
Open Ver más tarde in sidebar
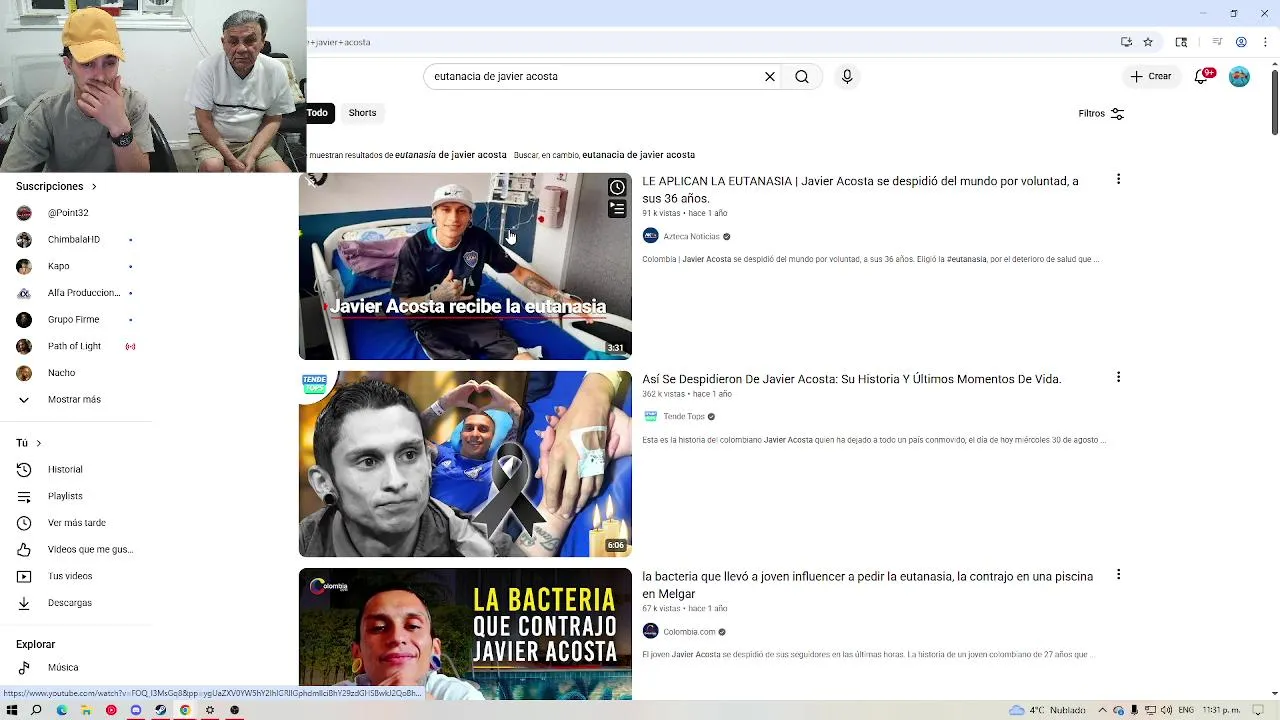pos(77,523)
